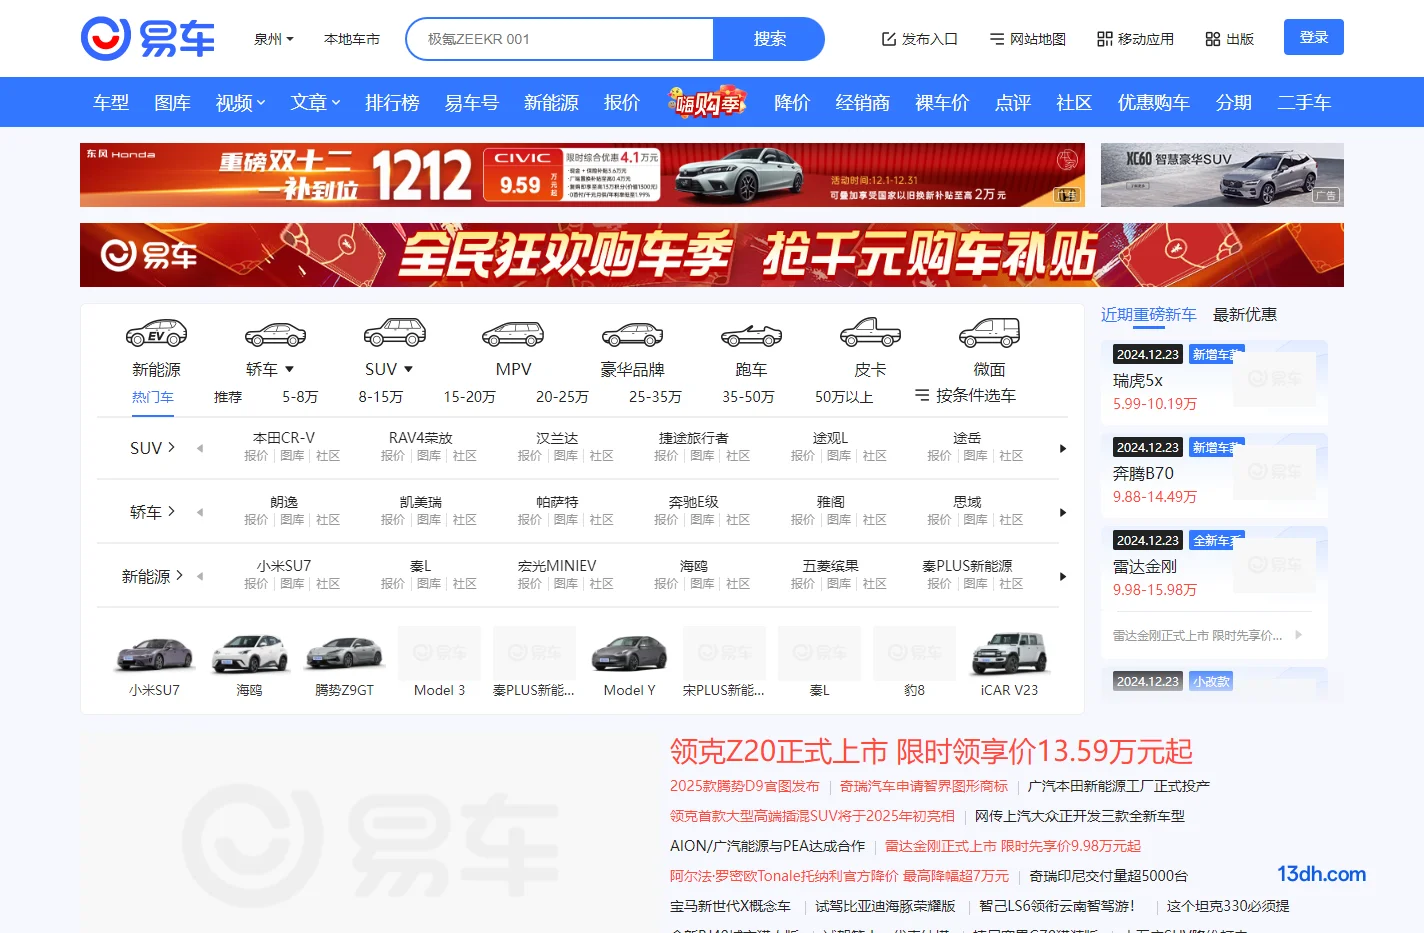The height and width of the screenshot is (933, 1424).
Task: Open 出版 grid menu
Action: pyautogui.click(x=1229, y=39)
